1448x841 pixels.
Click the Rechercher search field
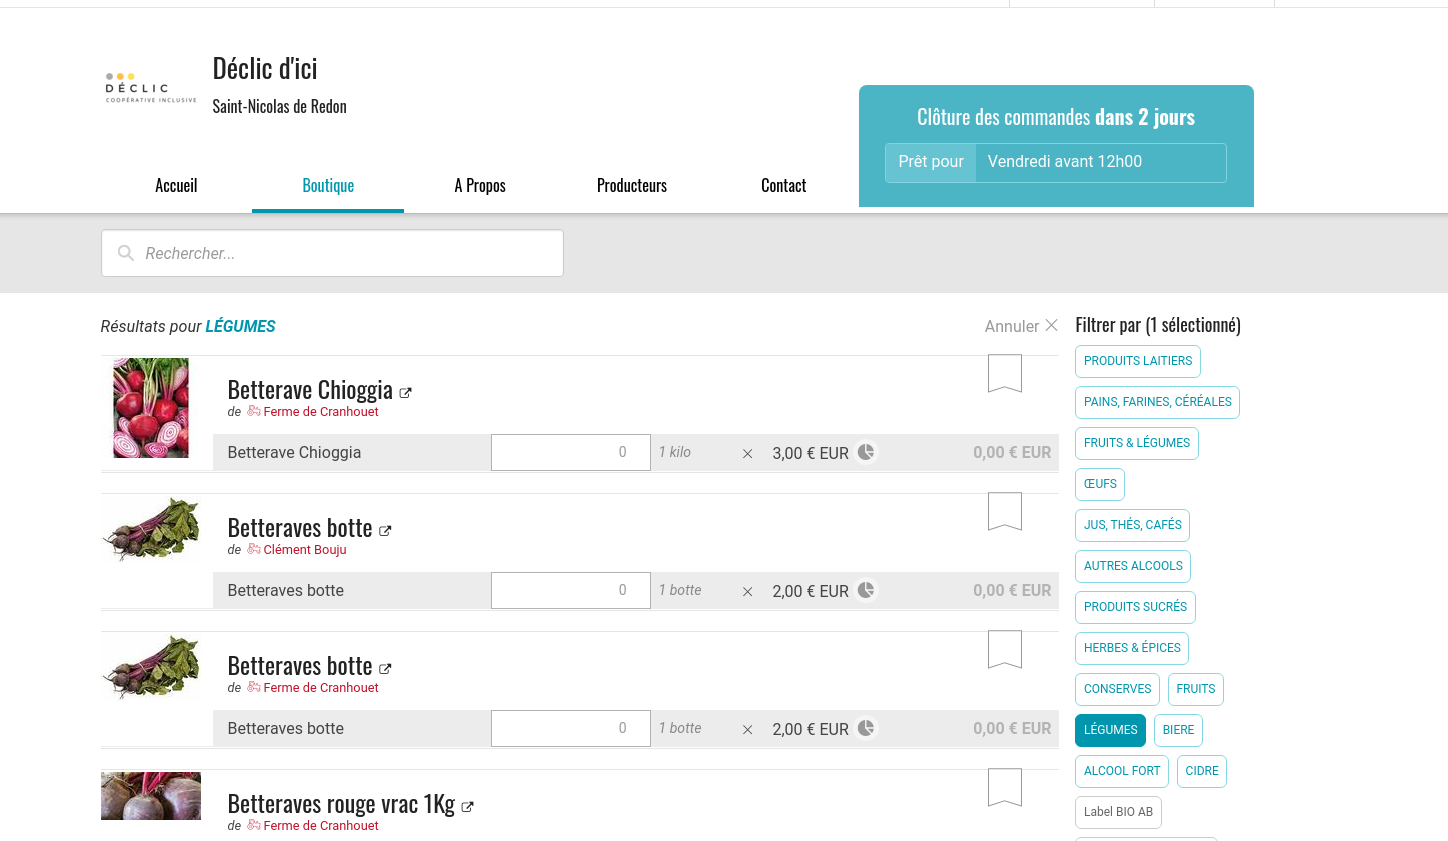(332, 253)
